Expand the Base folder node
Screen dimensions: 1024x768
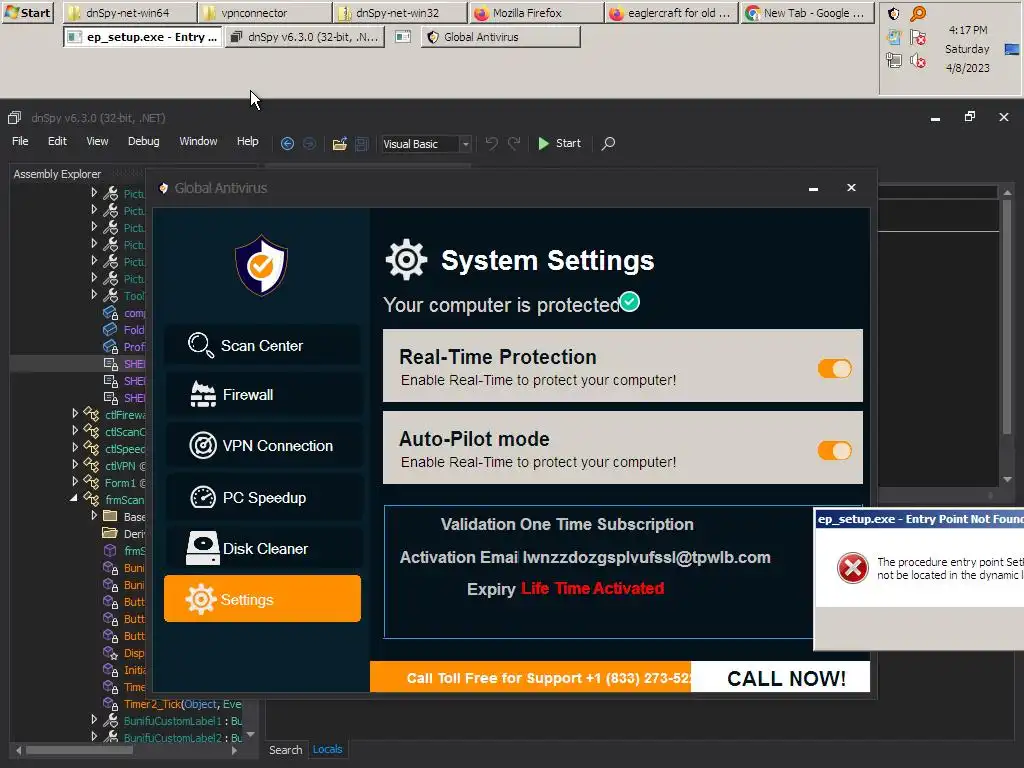(94, 515)
